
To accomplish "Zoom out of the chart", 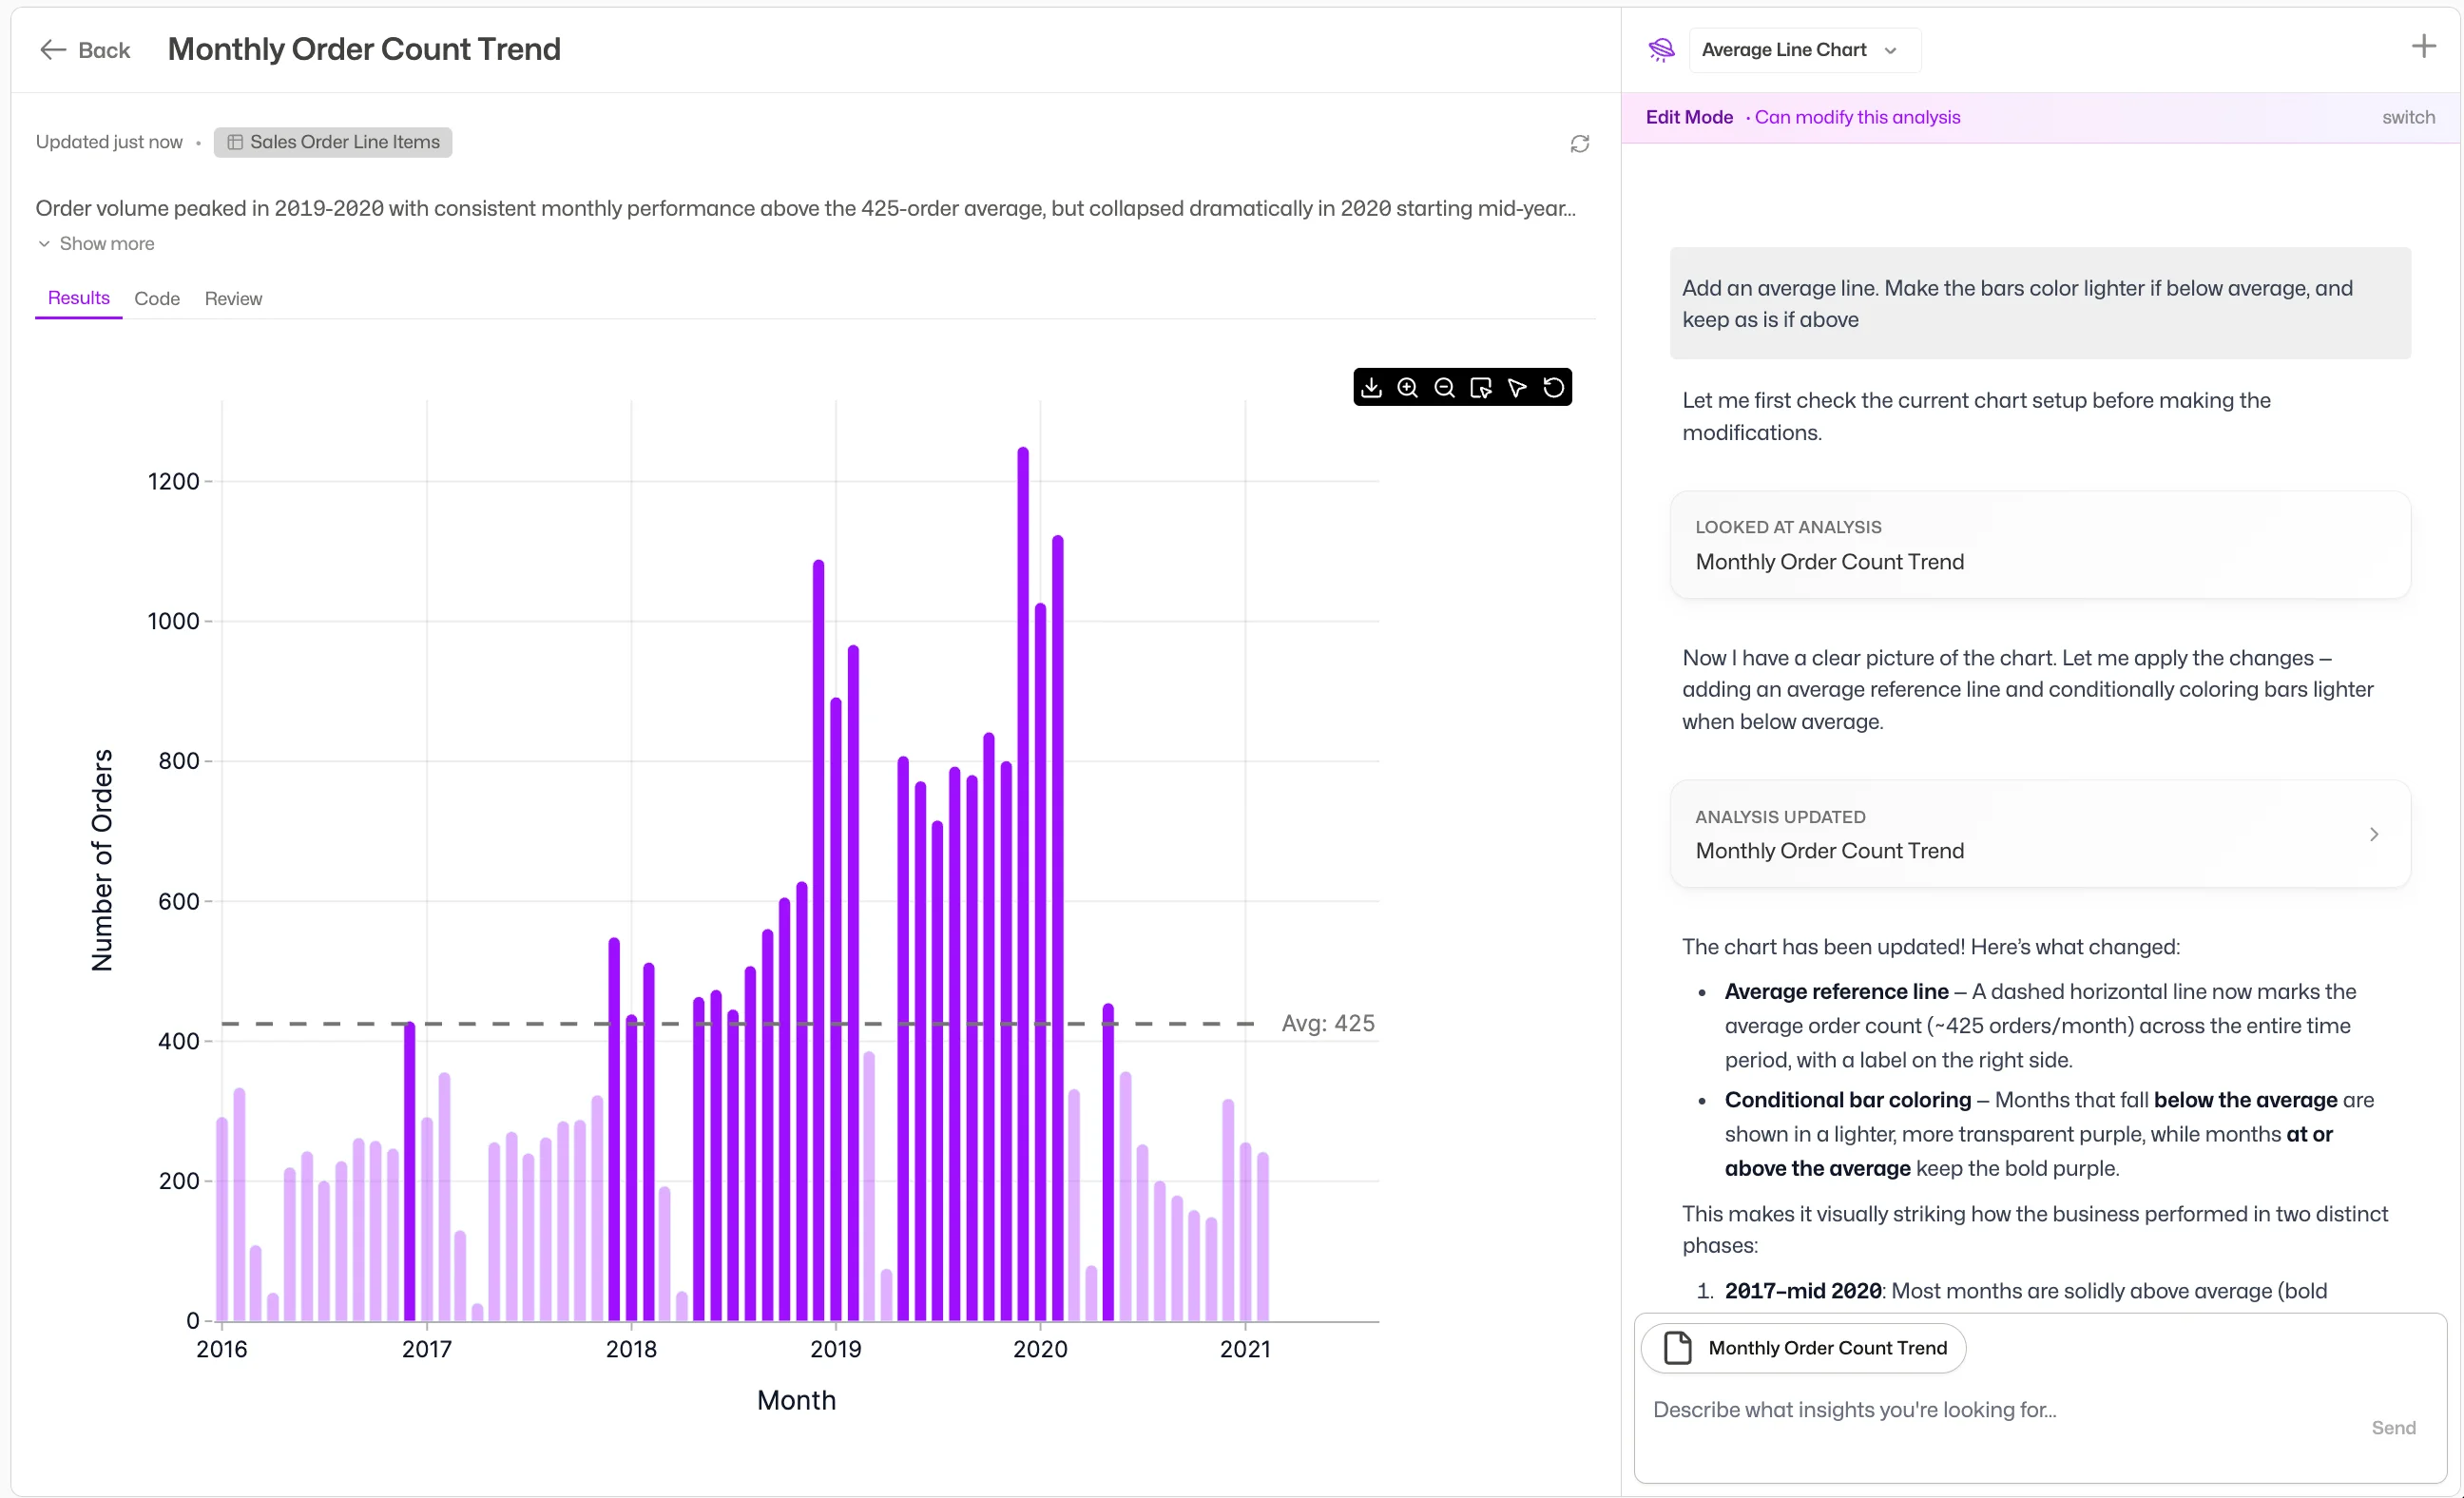I will tap(1444, 388).
